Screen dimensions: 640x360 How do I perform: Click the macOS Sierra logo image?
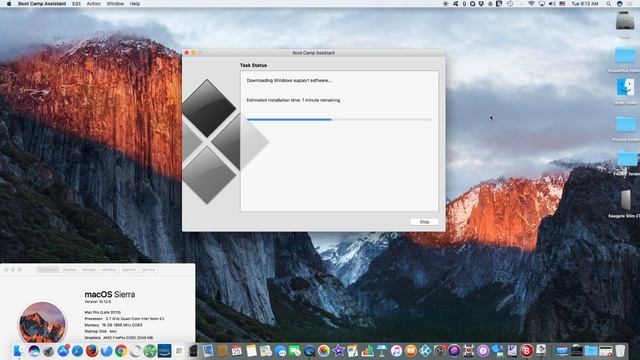click(x=42, y=322)
